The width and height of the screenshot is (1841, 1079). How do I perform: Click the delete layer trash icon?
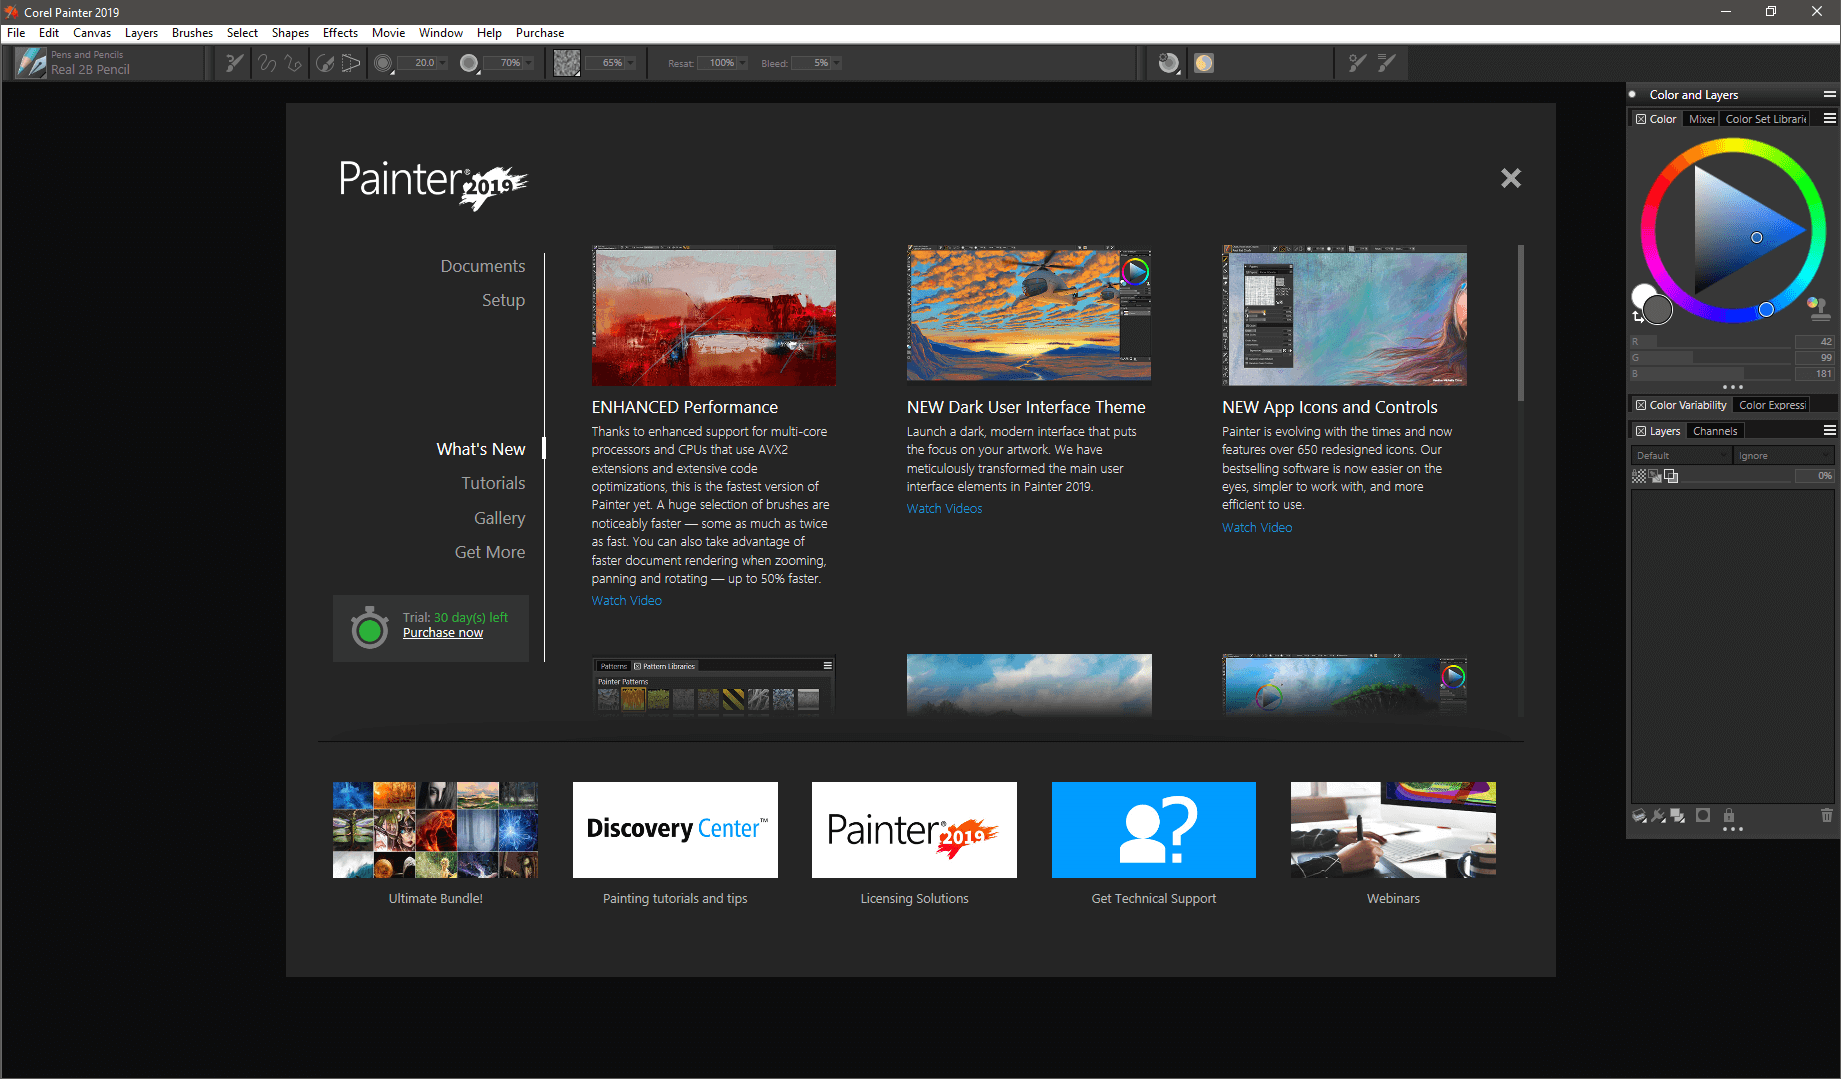(1827, 816)
